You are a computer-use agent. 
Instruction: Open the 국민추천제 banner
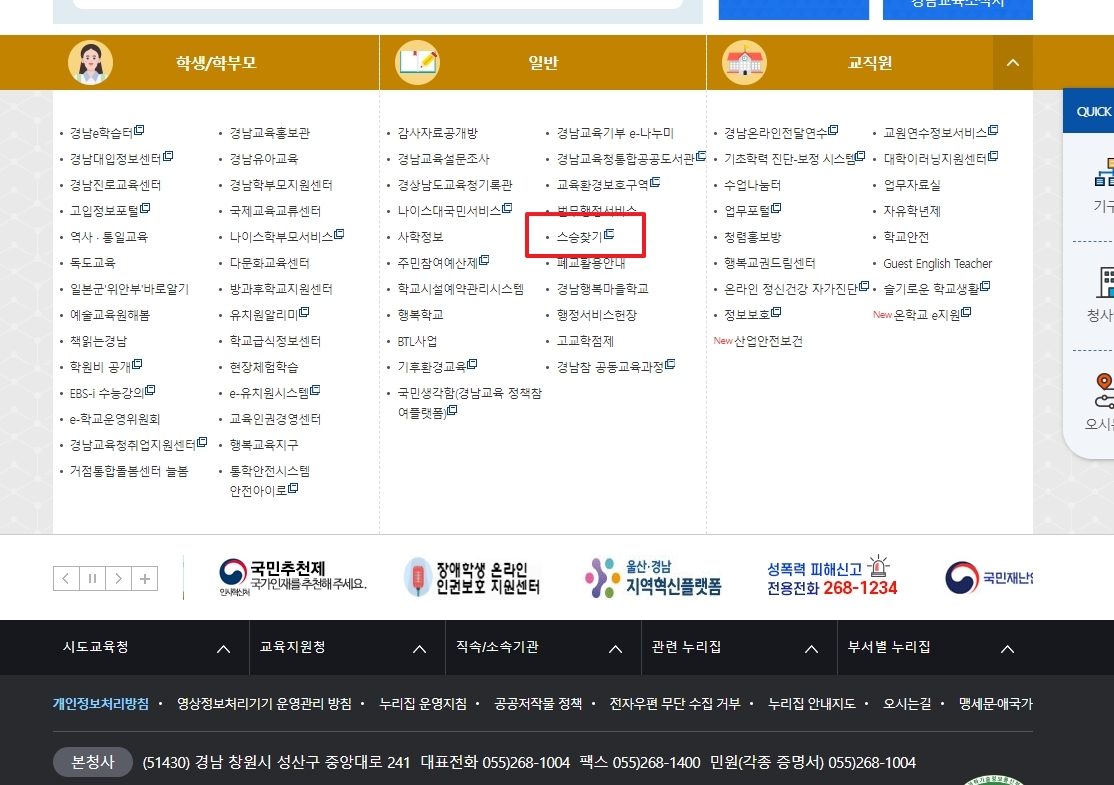pyautogui.click(x=292, y=577)
